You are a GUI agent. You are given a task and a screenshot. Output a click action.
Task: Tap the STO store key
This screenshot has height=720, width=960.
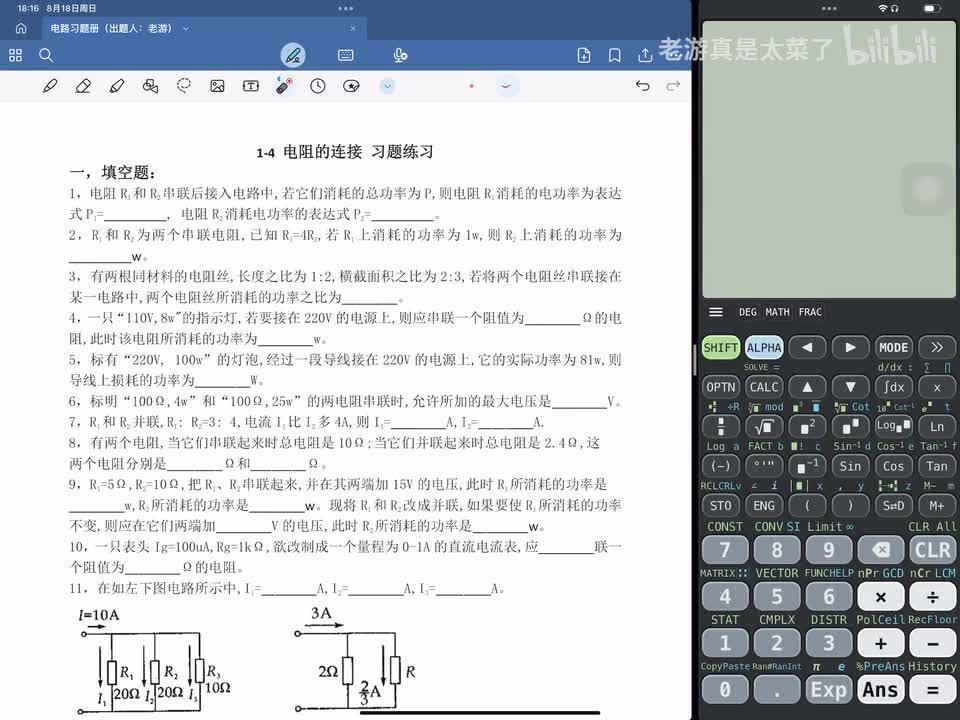(x=721, y=506)
